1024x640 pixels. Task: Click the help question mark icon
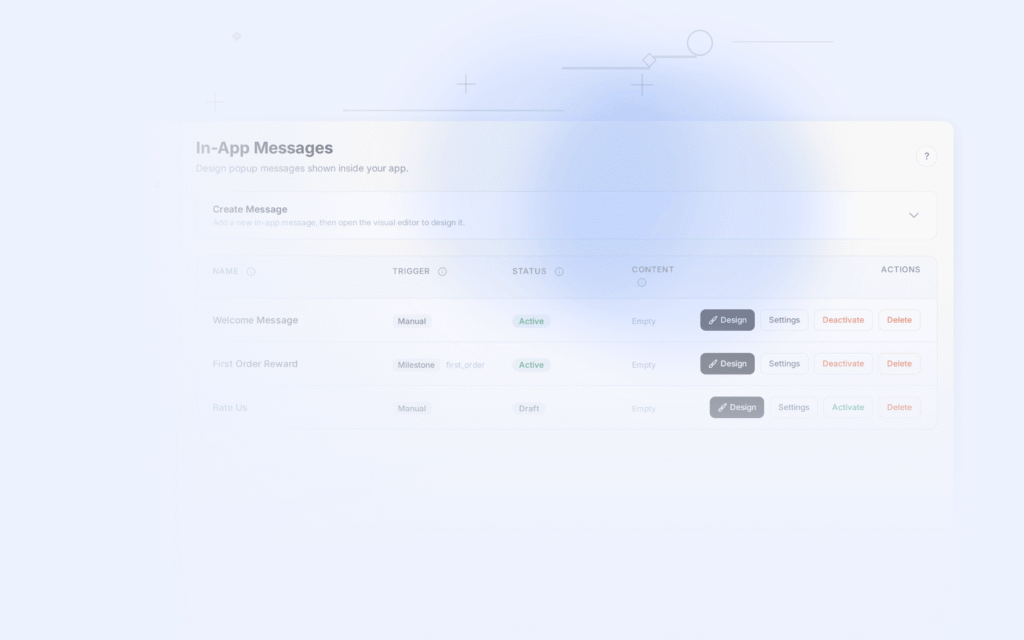tap(926, 156)
